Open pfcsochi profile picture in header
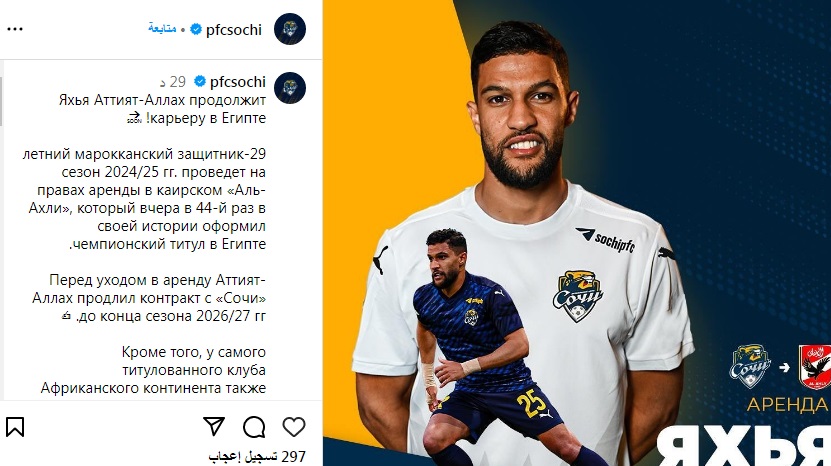The height and width of the screenshot is (466, 831). point(290,29)
